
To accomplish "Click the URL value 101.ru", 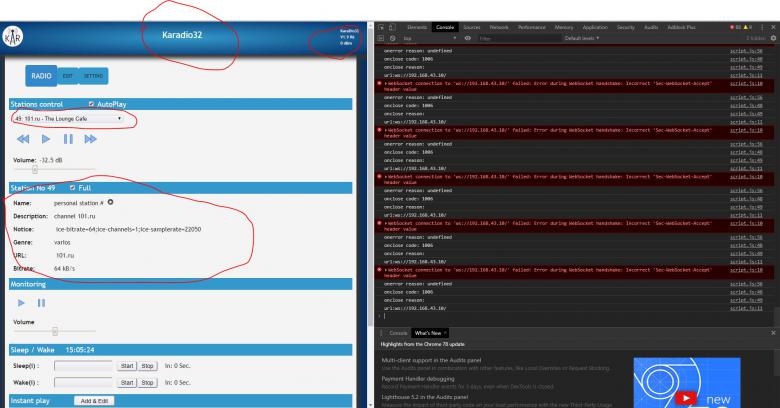I will coord(65,255).
